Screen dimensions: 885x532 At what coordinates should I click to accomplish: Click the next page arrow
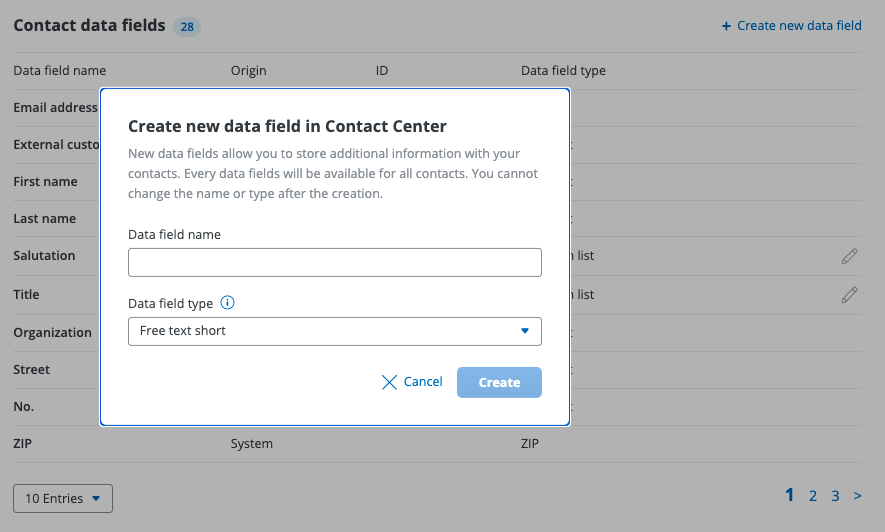(x=857, y=495)
